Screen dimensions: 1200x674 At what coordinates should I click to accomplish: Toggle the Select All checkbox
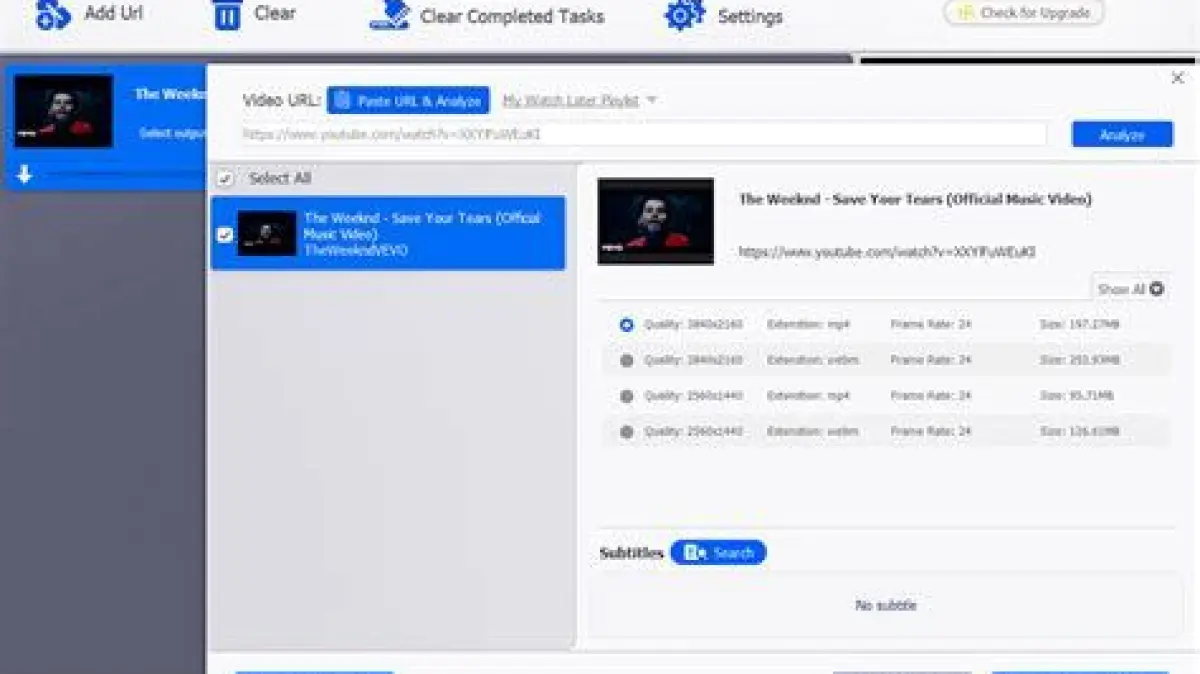coord(226,178)
